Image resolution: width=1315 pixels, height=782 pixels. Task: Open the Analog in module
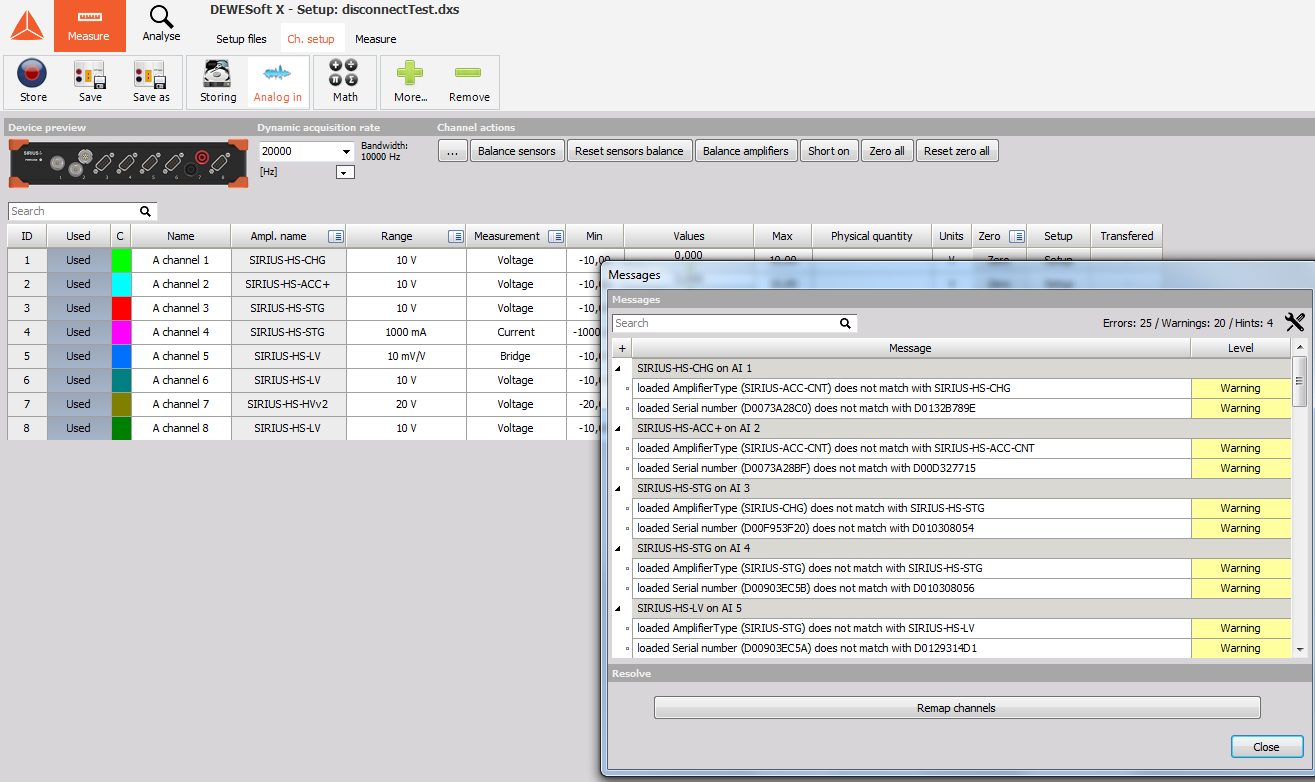[x=278, y=81]
